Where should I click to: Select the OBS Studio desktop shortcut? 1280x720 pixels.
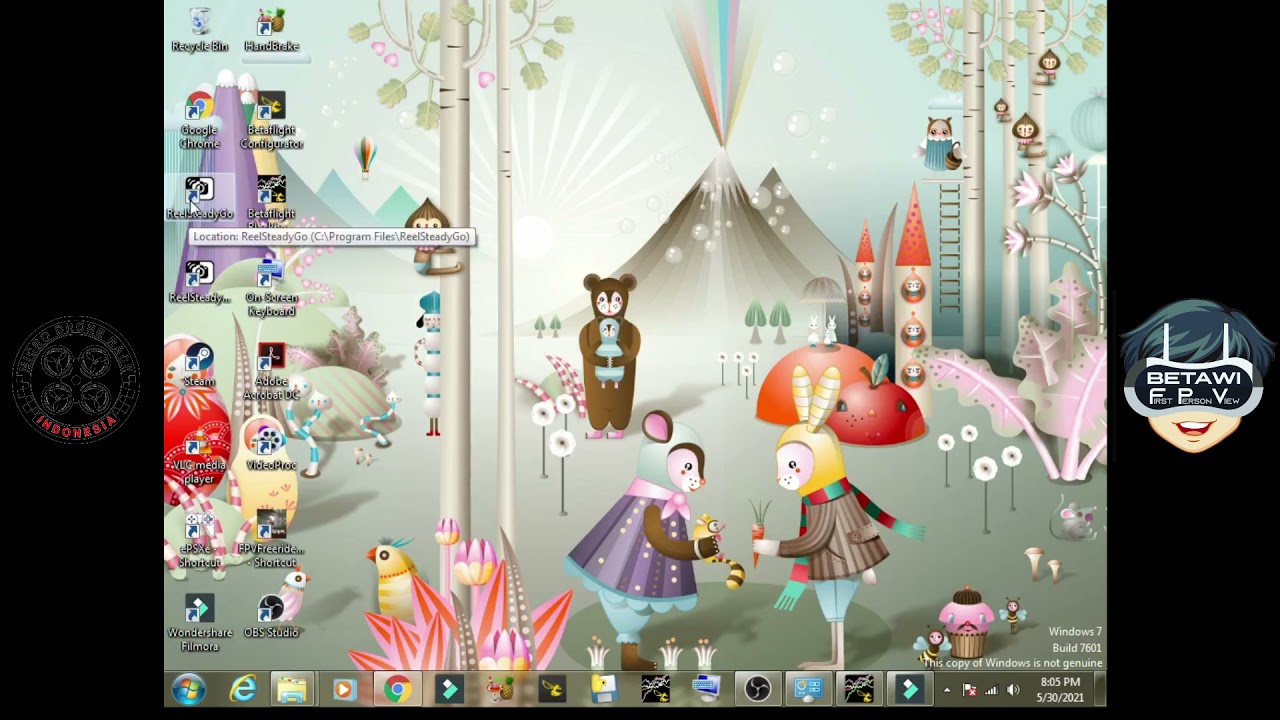pyautogui.click(x=271, y=618)
